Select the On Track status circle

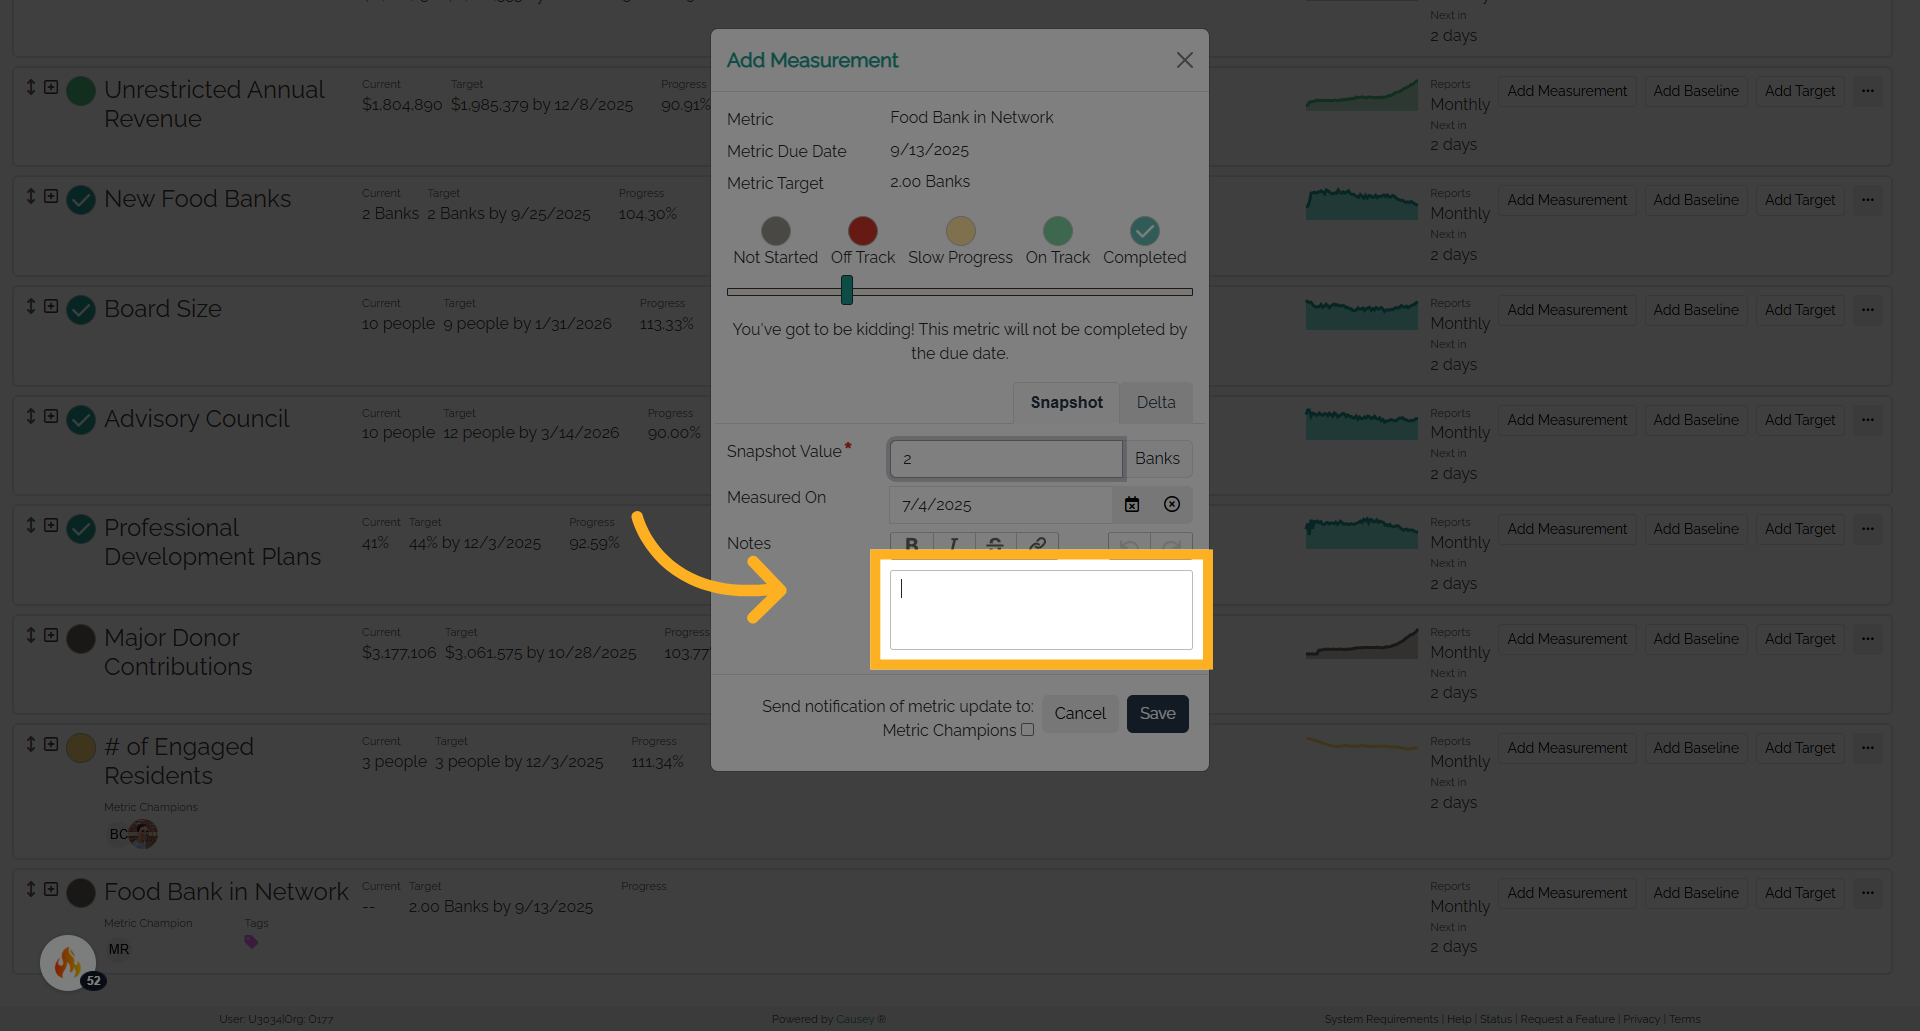[1057, 231]
